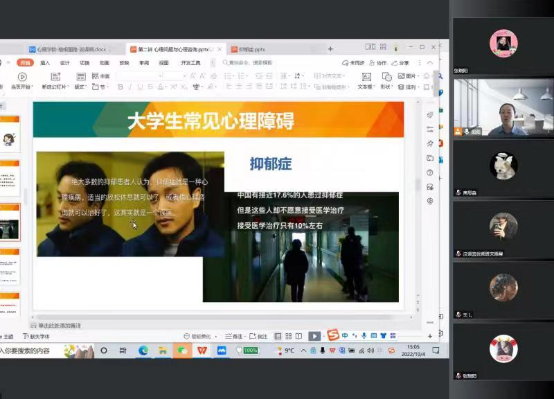Toggle underline formatting in the ribbon
Viewport: 554px width, 399px height.
click(140, 87)
